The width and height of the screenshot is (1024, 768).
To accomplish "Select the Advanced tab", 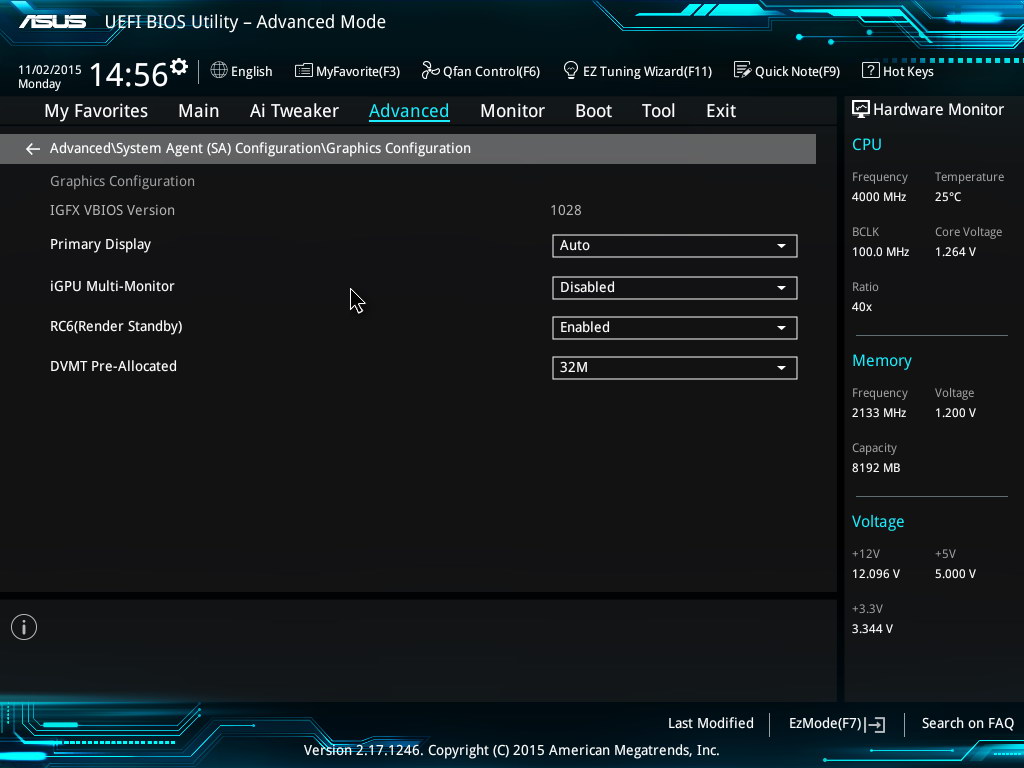I will point(409,111).
